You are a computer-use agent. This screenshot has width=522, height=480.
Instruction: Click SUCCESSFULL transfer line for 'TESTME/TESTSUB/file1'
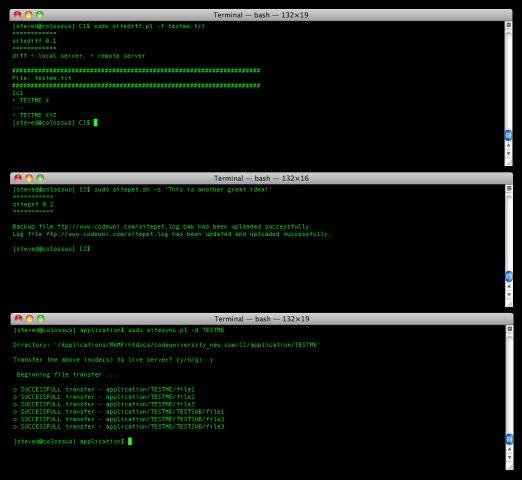pos(119,412)
